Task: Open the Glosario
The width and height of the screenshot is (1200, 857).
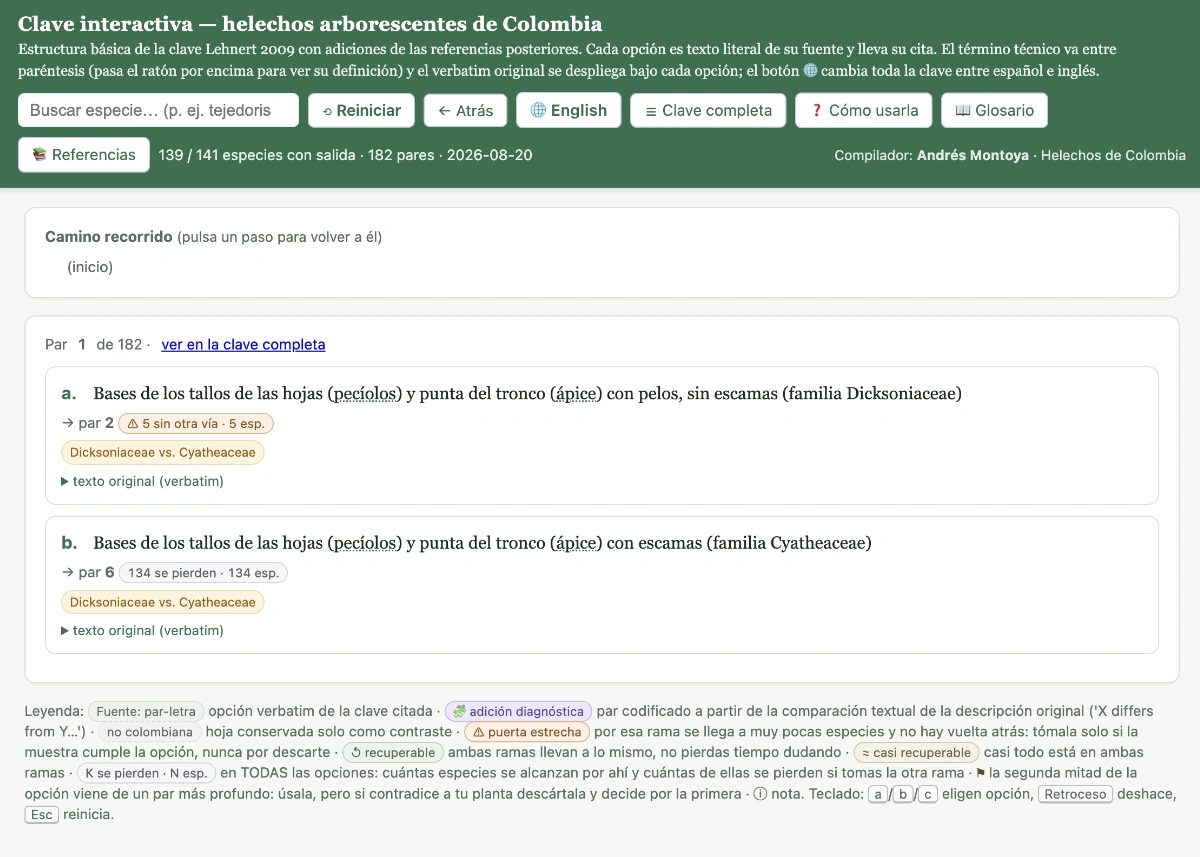Action: pos(994,110)
